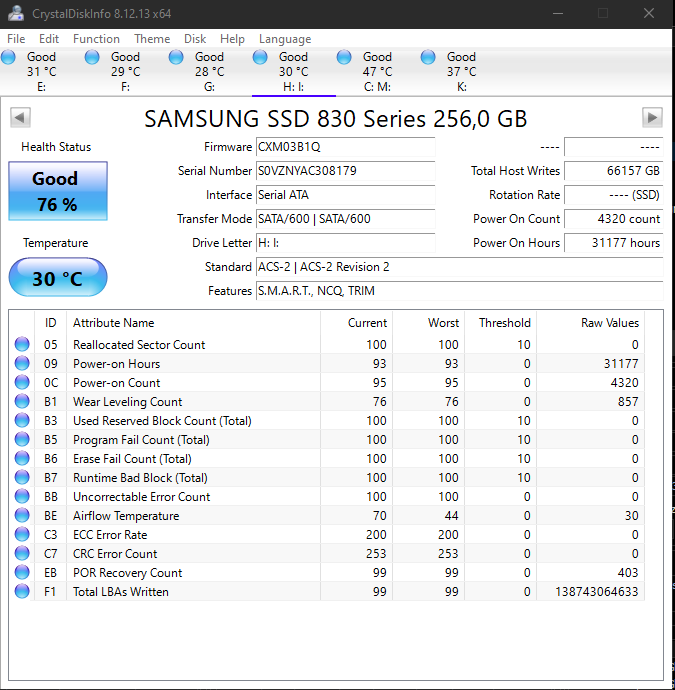The height and width of the screenshot is (690, 675).
Task: Click status orb for Used Reserved Block Count
Action: coord(22,420)
